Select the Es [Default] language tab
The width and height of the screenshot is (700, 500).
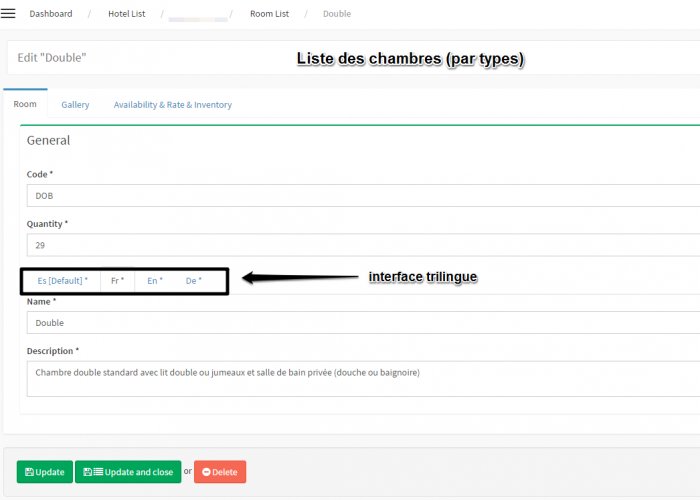tap(62, 281)
